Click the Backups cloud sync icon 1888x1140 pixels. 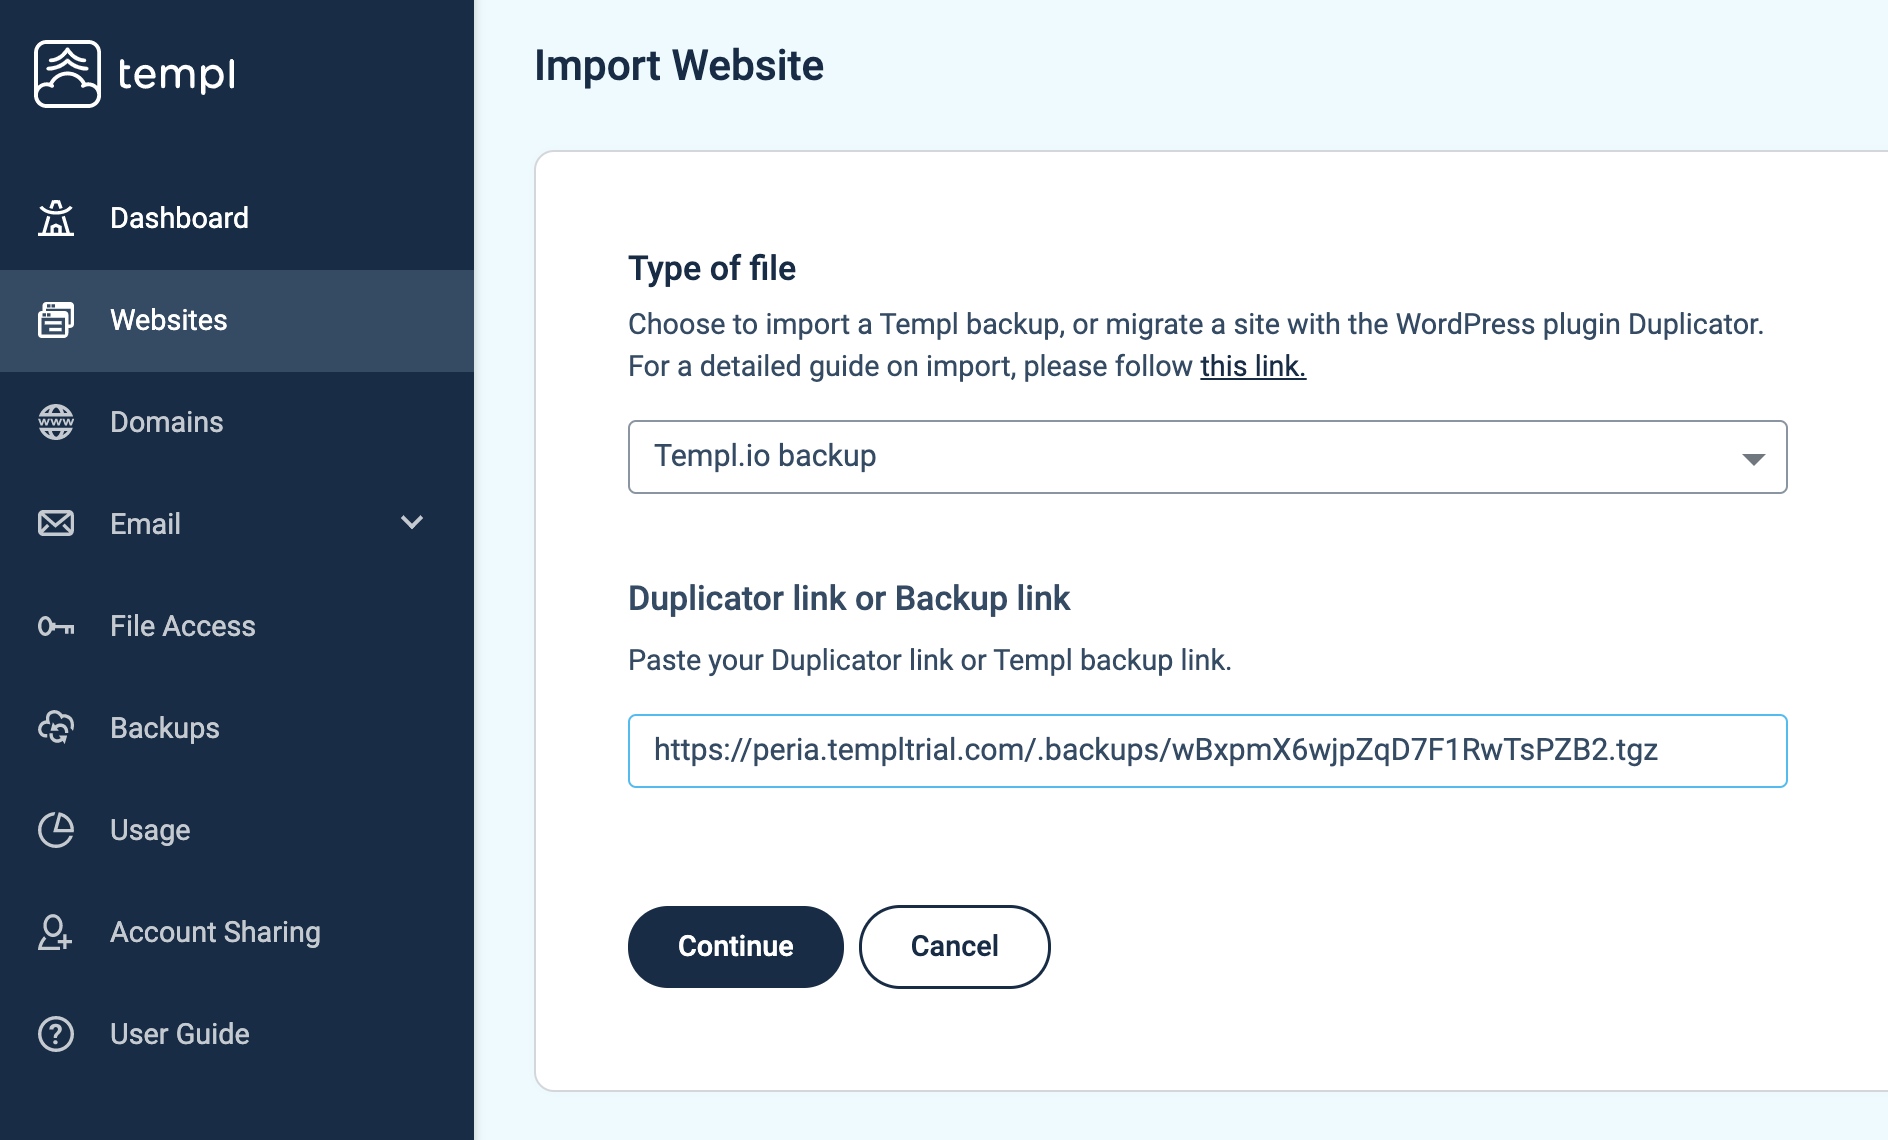click(56, 727)
